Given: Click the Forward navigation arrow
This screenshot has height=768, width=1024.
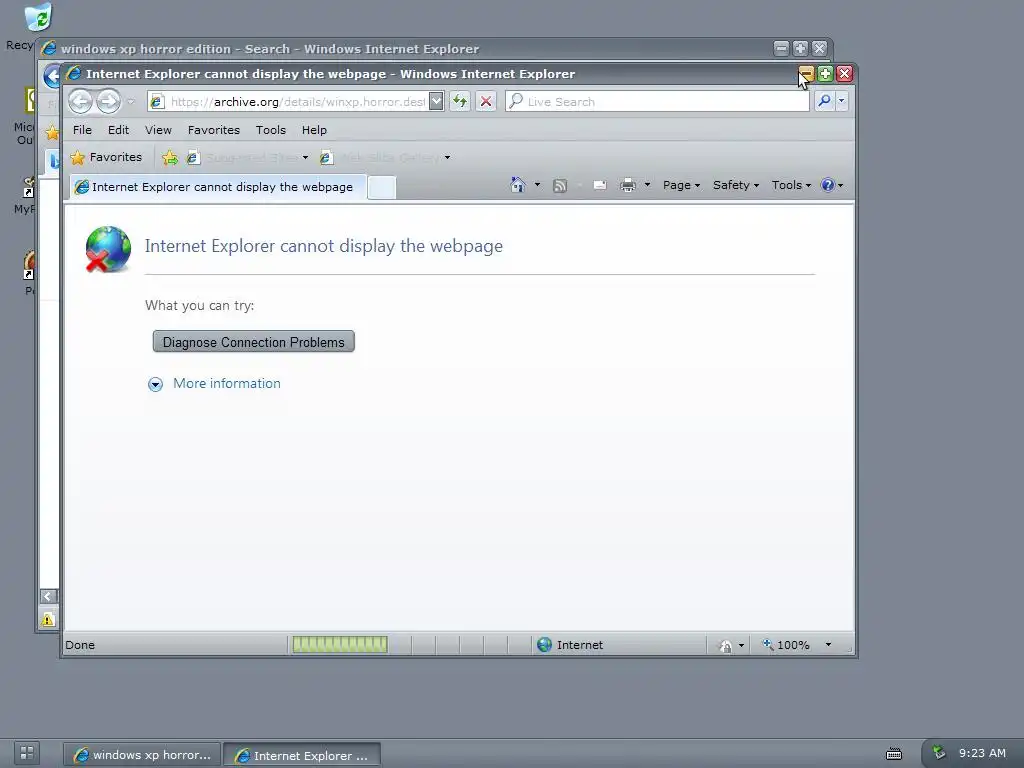Looking at the screenshot, I should coord(108,102).
